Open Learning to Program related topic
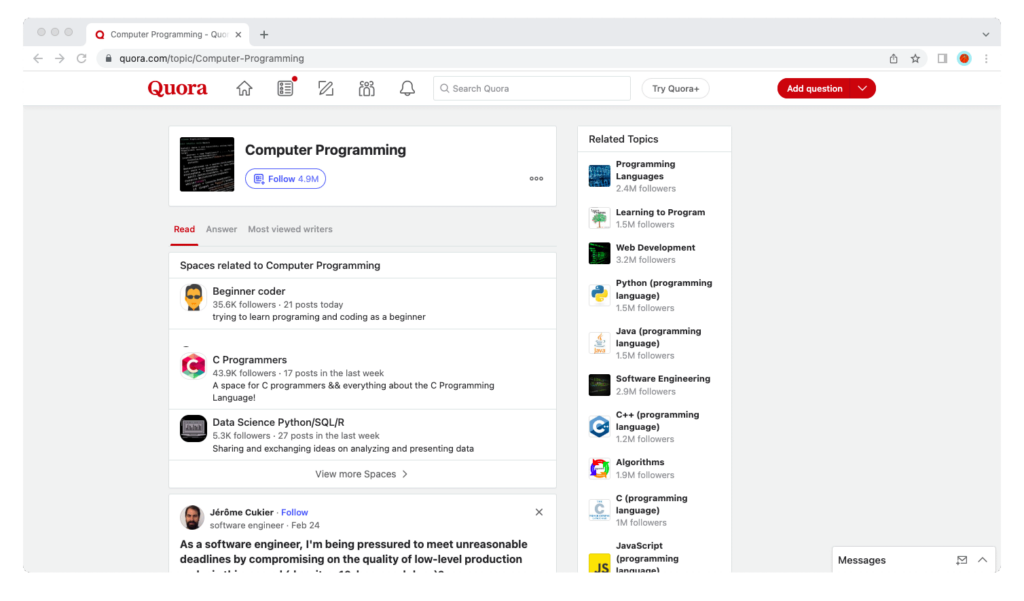 pyautogui.click(x=660, y=212)
